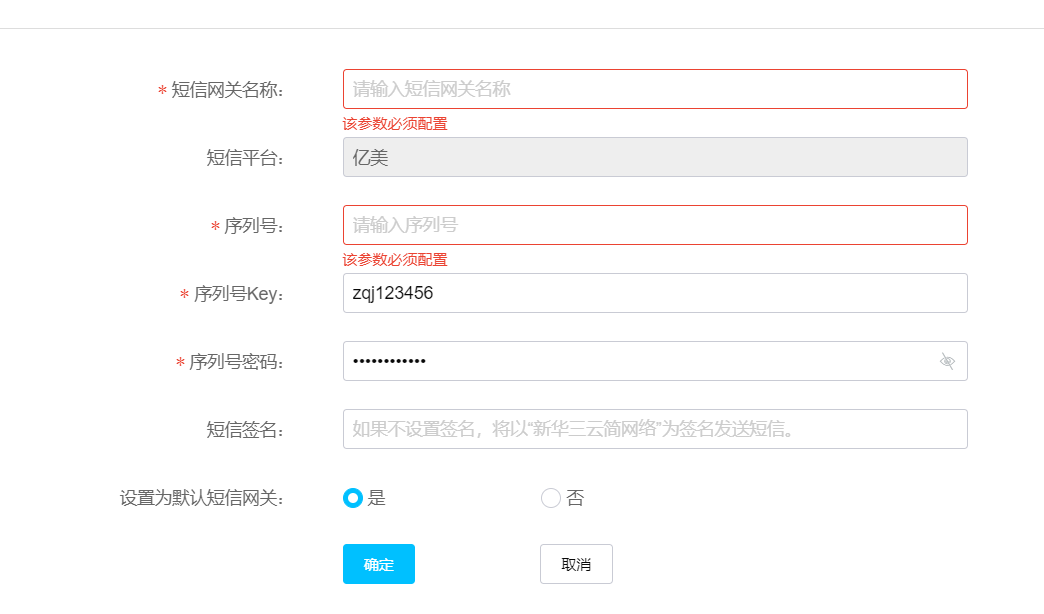The height and width of the screenshot is (614, 1044).
Task: Select 是 for default SMS gateway
Action: 353,498
